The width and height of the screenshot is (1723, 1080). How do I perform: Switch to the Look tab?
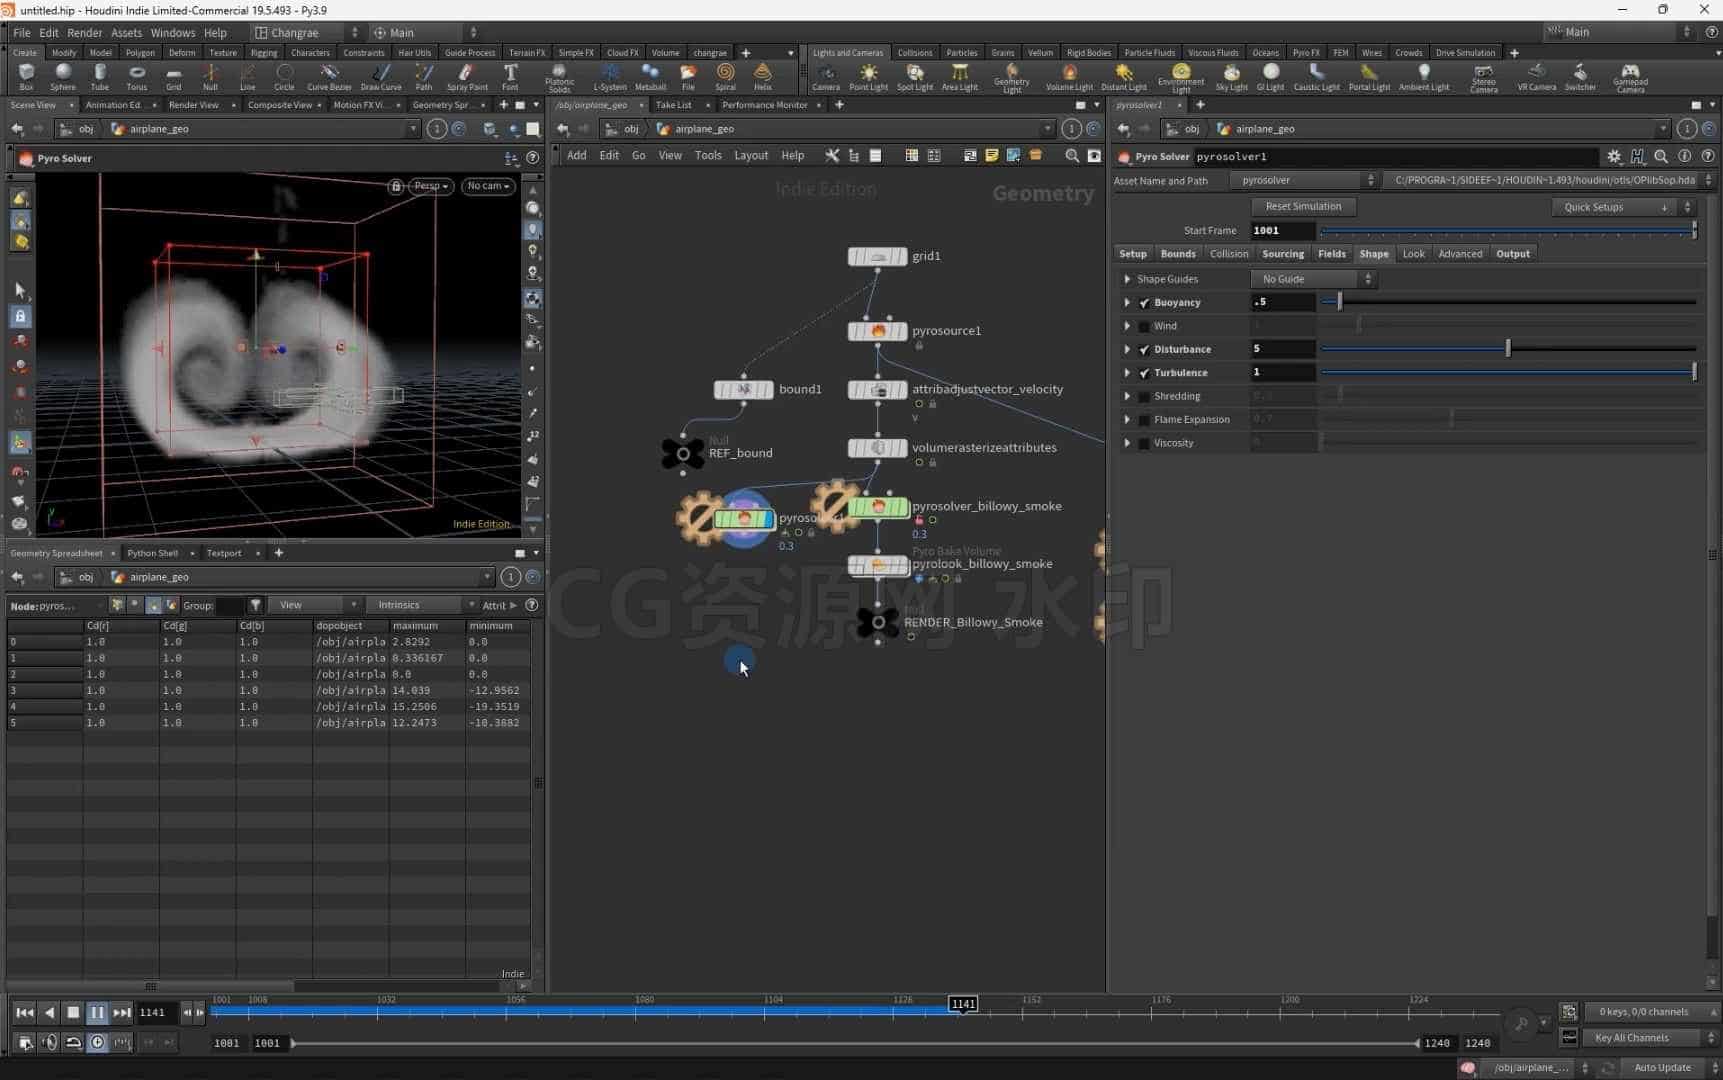1413,254
